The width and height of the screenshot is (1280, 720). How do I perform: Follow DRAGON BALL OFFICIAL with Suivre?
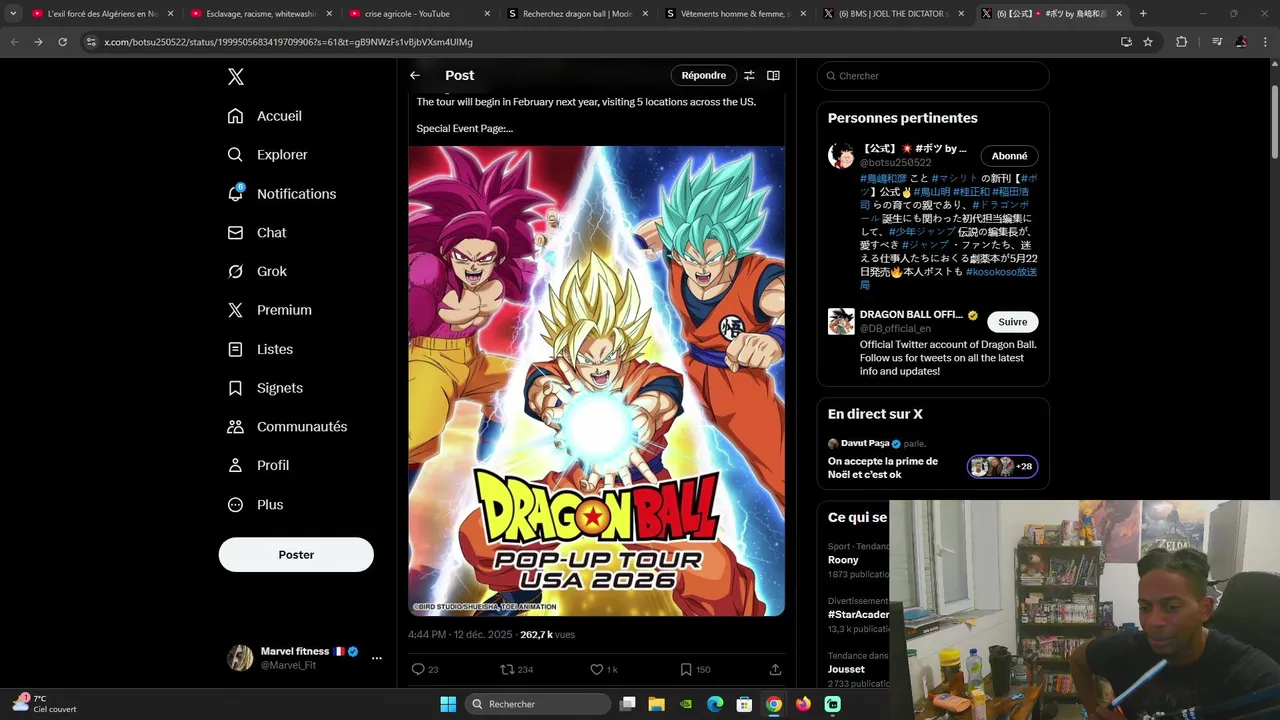pos(1013,322)
